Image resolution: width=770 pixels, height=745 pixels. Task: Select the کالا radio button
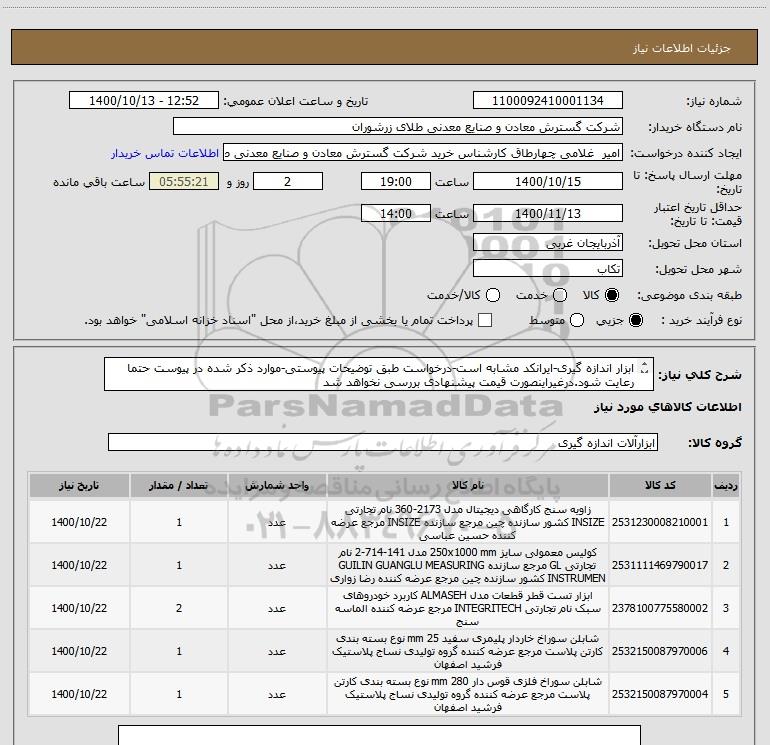612,295
